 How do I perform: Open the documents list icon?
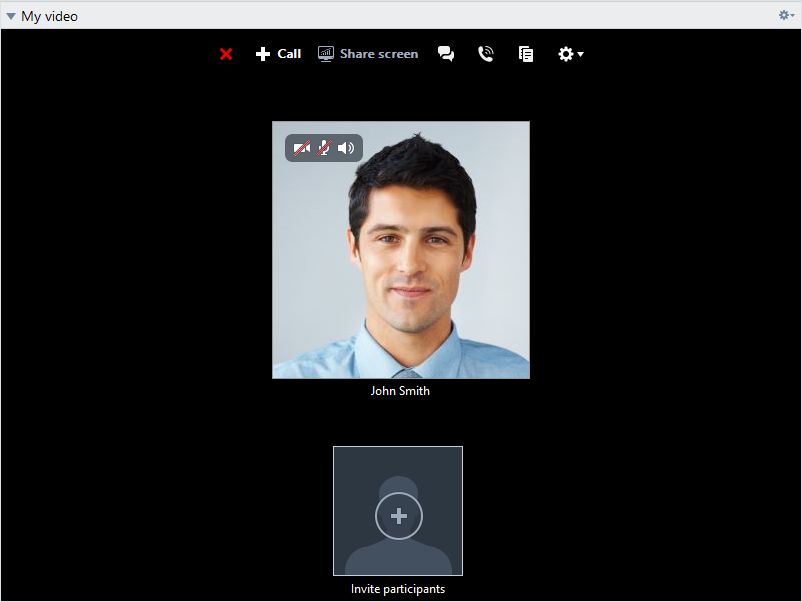click(526, 54)
